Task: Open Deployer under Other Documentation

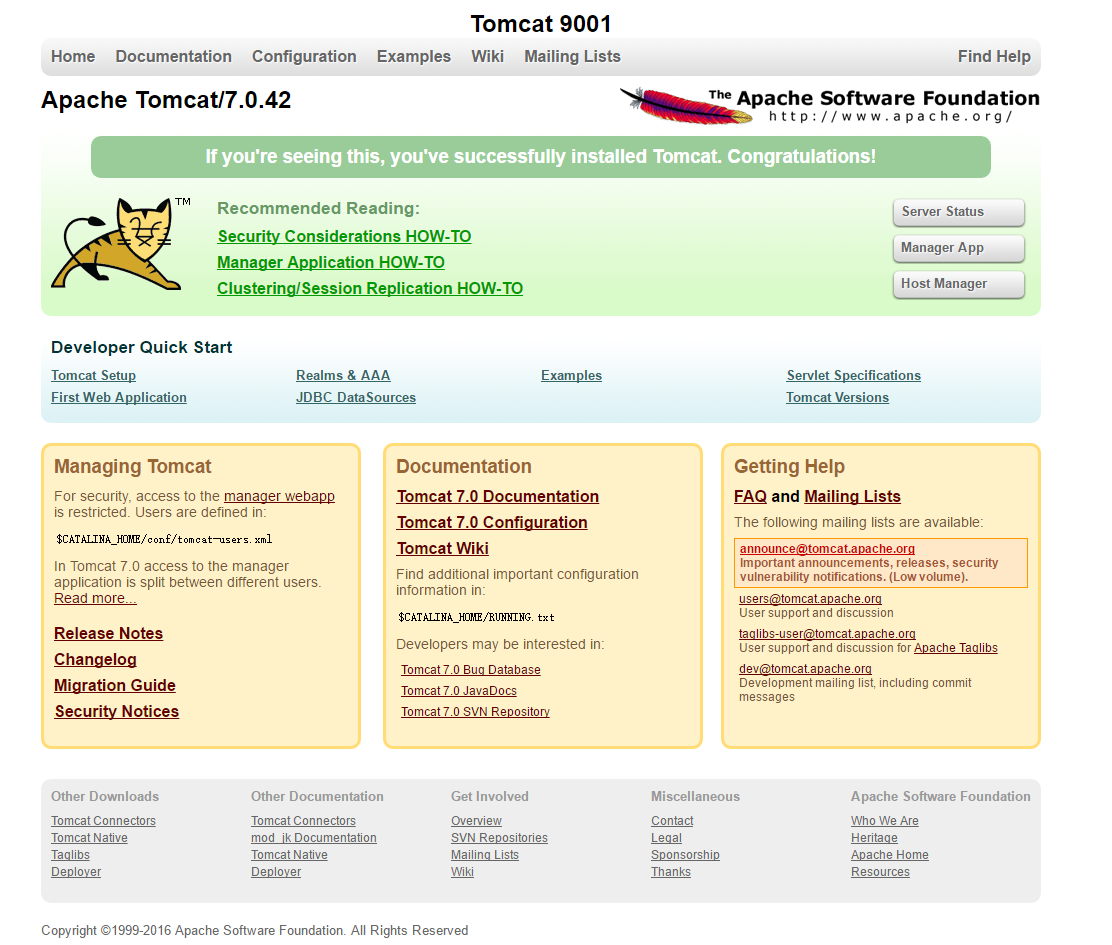Action: [276, 872]
